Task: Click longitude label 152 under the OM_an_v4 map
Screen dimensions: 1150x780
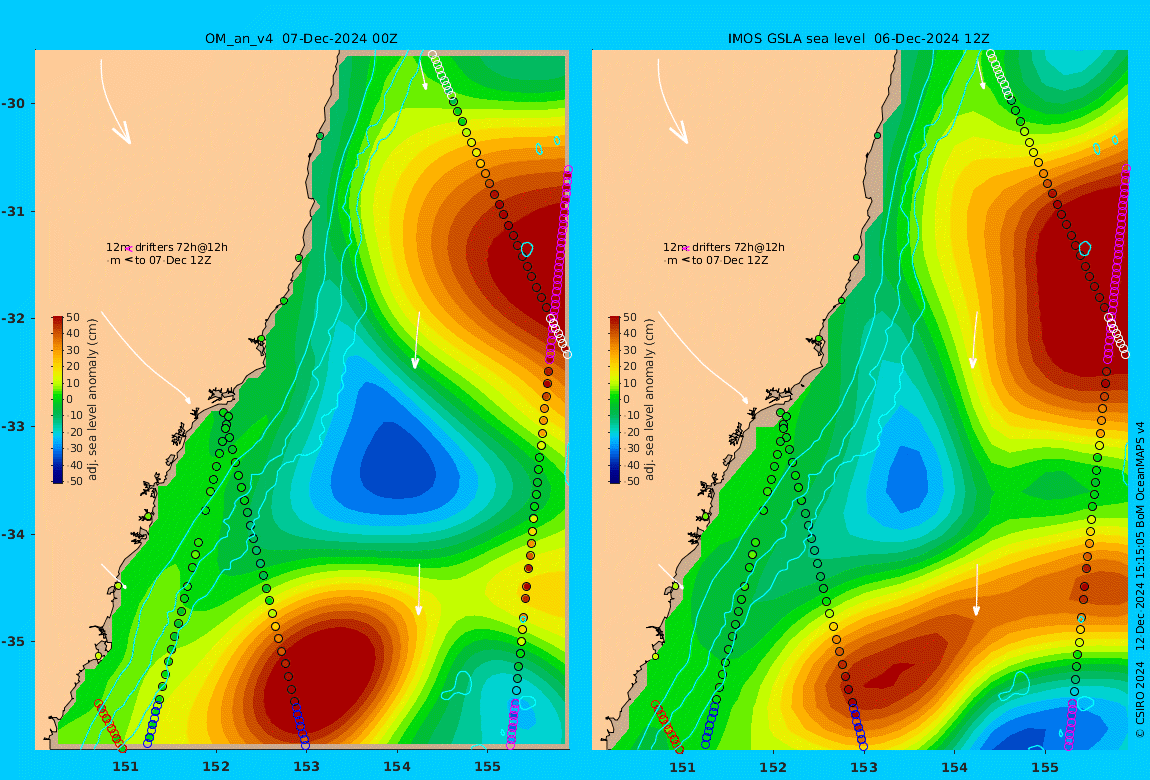Action: (x=216, y=768)
